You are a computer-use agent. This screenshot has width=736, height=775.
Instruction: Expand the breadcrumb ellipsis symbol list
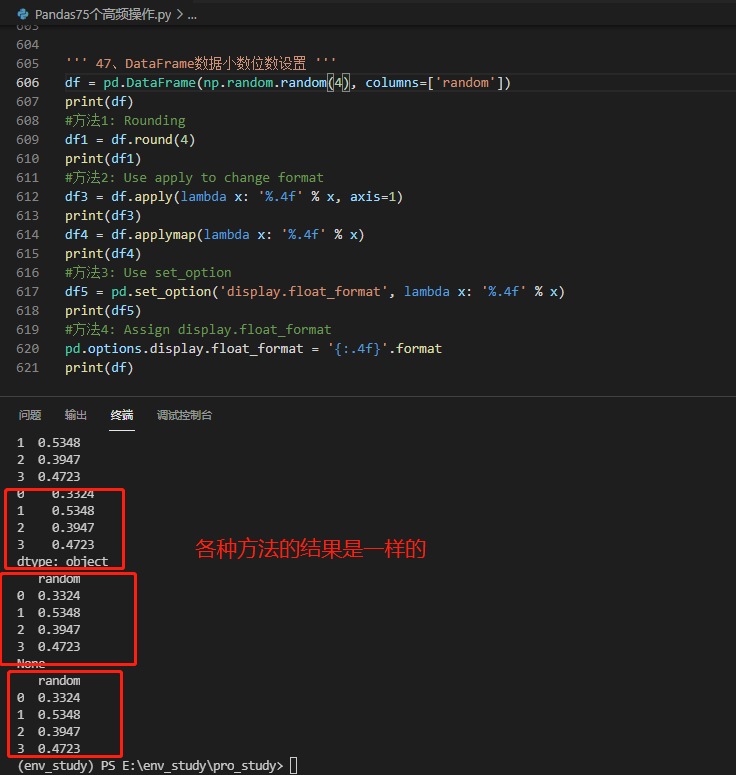click(x=192, y=15)
